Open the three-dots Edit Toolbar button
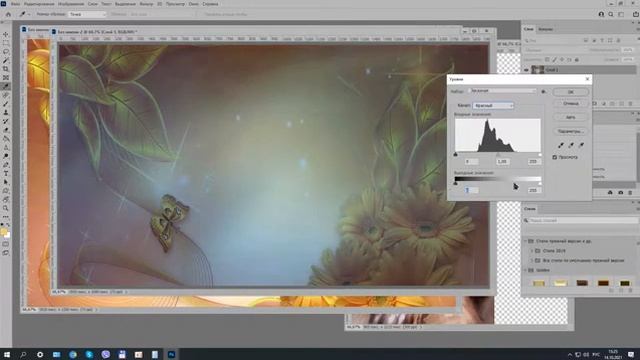Image resolution: width=640 pixels, height=360 pixels. 6,217
